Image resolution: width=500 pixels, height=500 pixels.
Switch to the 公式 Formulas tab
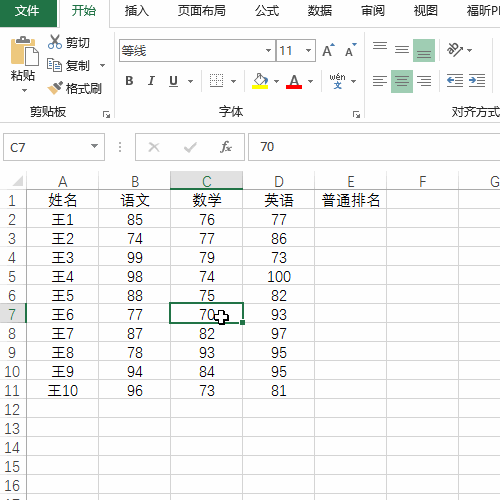(267, 11)
